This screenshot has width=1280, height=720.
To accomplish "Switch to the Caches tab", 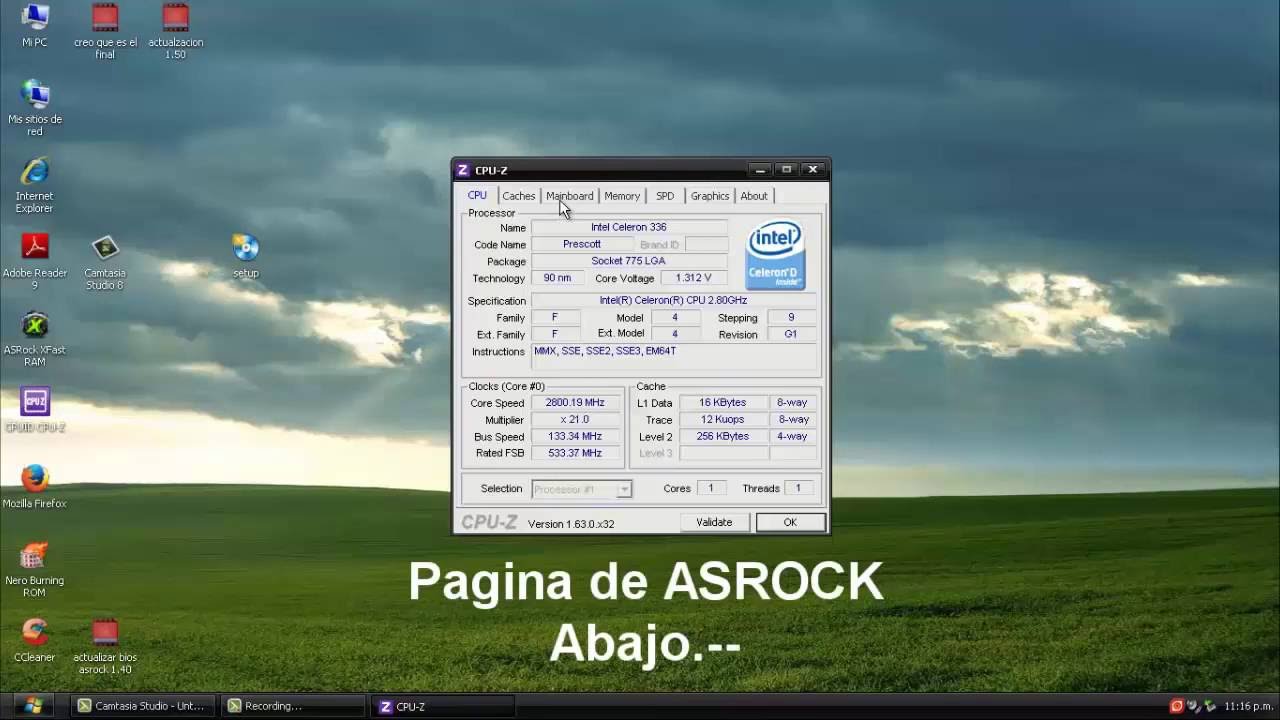I will coord(518,196).
